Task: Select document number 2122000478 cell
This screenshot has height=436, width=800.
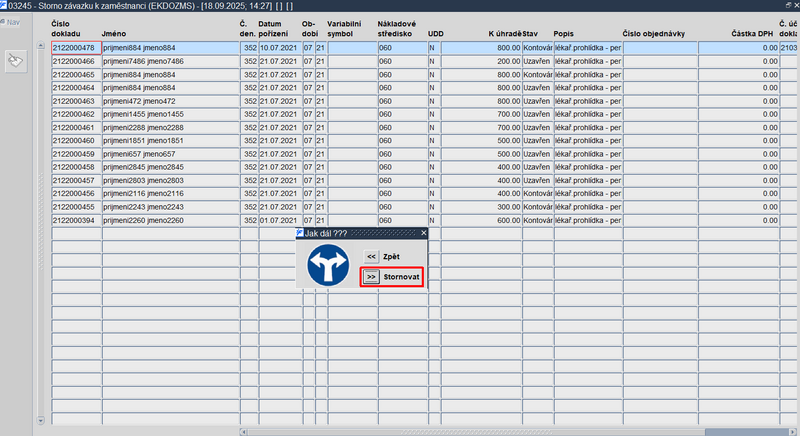Action: click(77, 48)
